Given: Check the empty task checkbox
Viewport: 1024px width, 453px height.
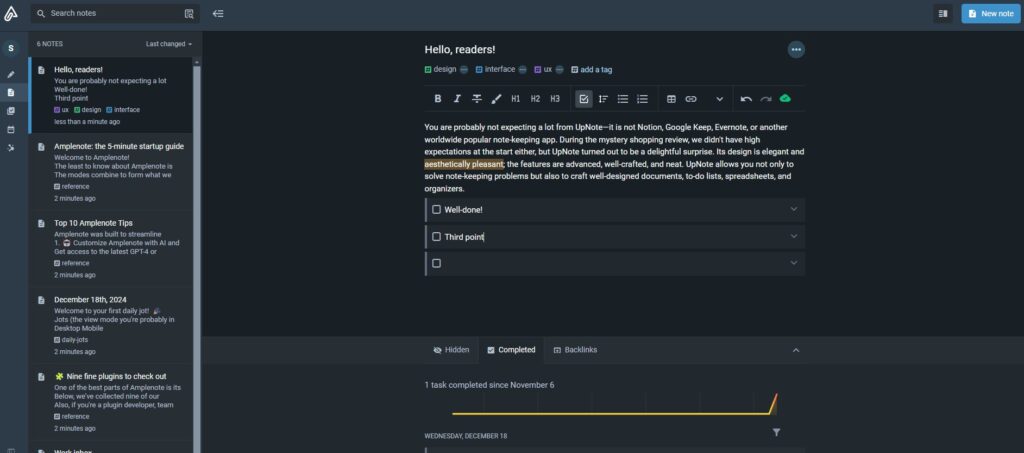Looking at the screenshot, I should [436, 263].
